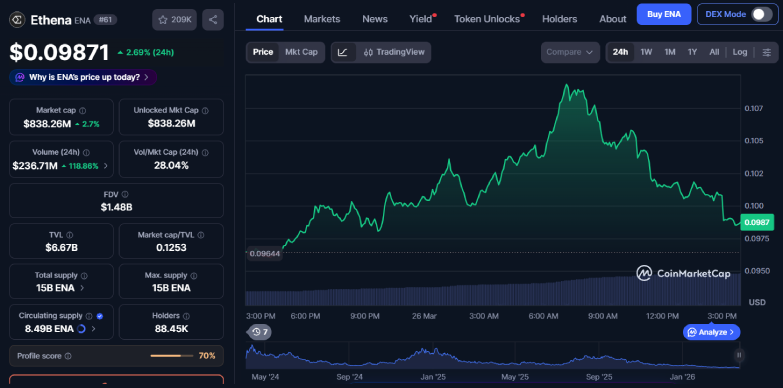Click the 0.1253 Market cap/TVL value
The width and height of the screenshot is (783, 388).
(171, 247)
